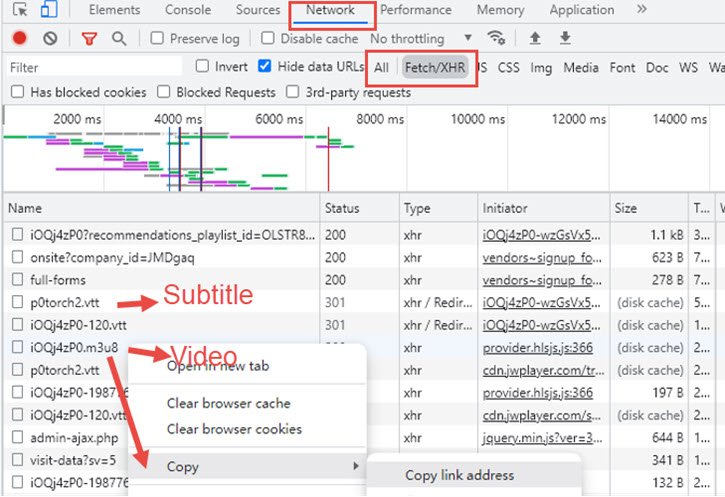The width and height of the screenshot is (725, 497).
Task: Select checkbox for admin-ajax.php request
Action: click(17, 437)
